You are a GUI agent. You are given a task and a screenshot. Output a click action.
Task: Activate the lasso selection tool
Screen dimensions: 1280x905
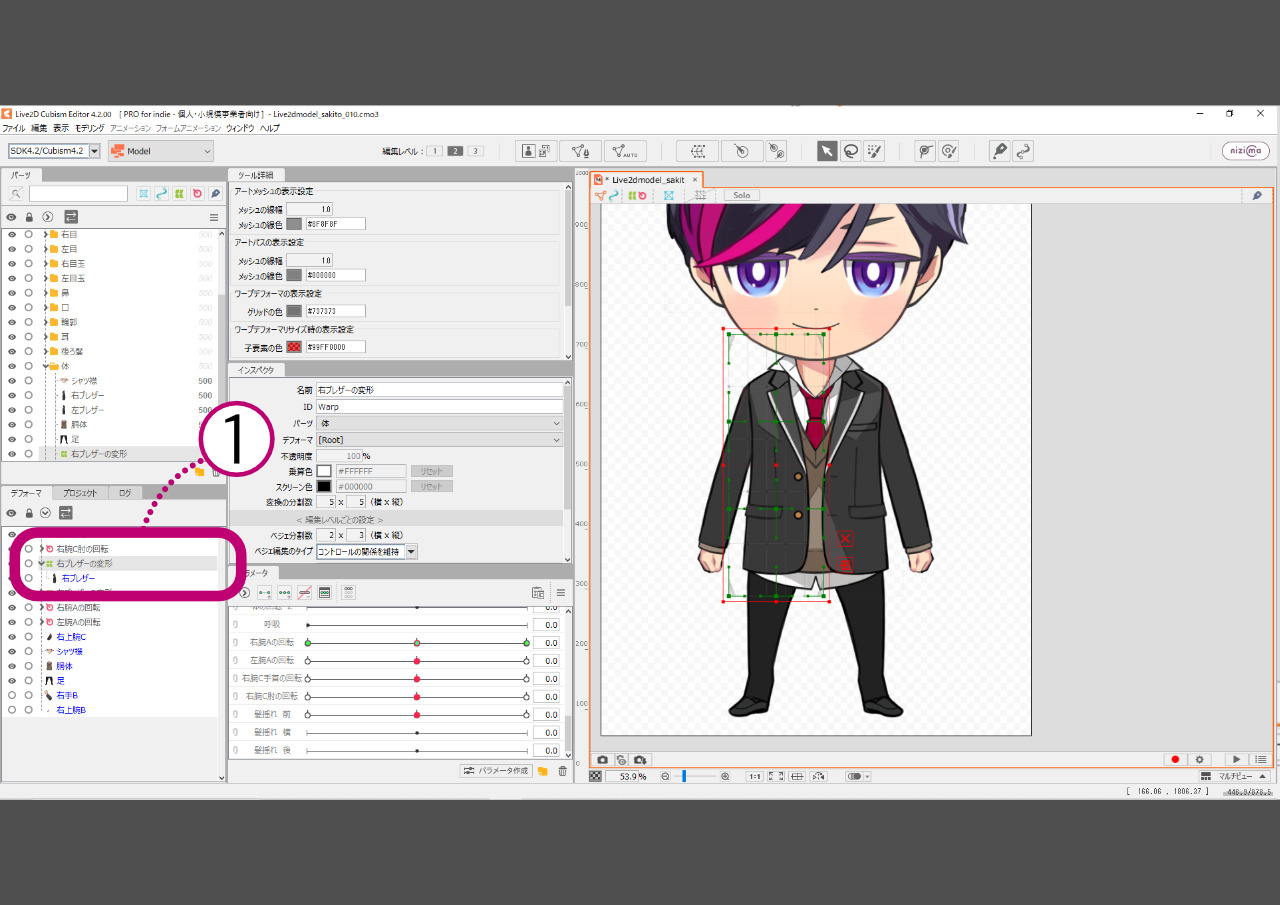coord(851,151)
